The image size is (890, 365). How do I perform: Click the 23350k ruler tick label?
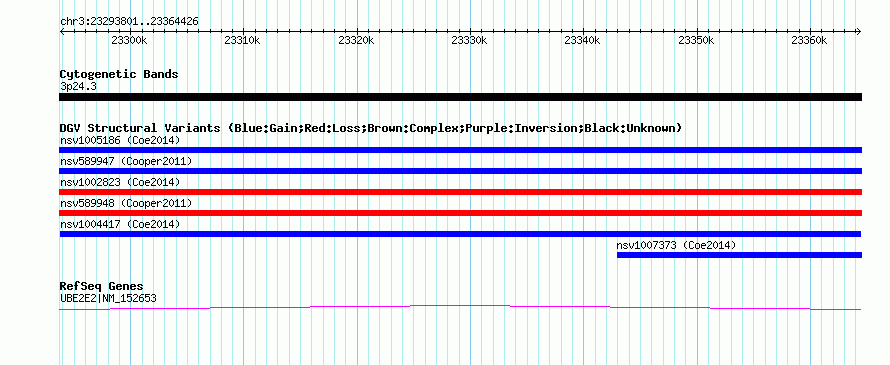(696, 40)
